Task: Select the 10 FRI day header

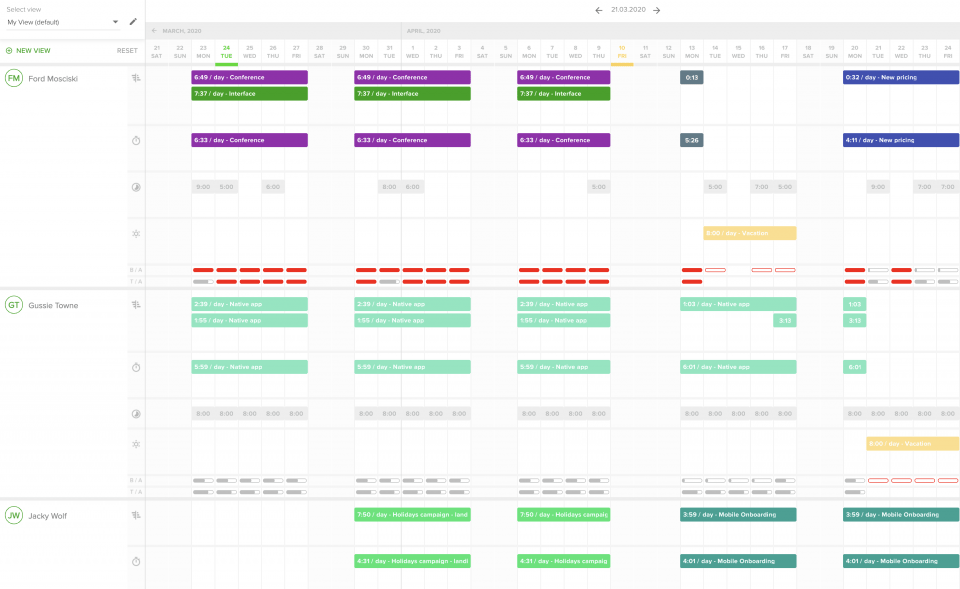Action: pos(622,52)
